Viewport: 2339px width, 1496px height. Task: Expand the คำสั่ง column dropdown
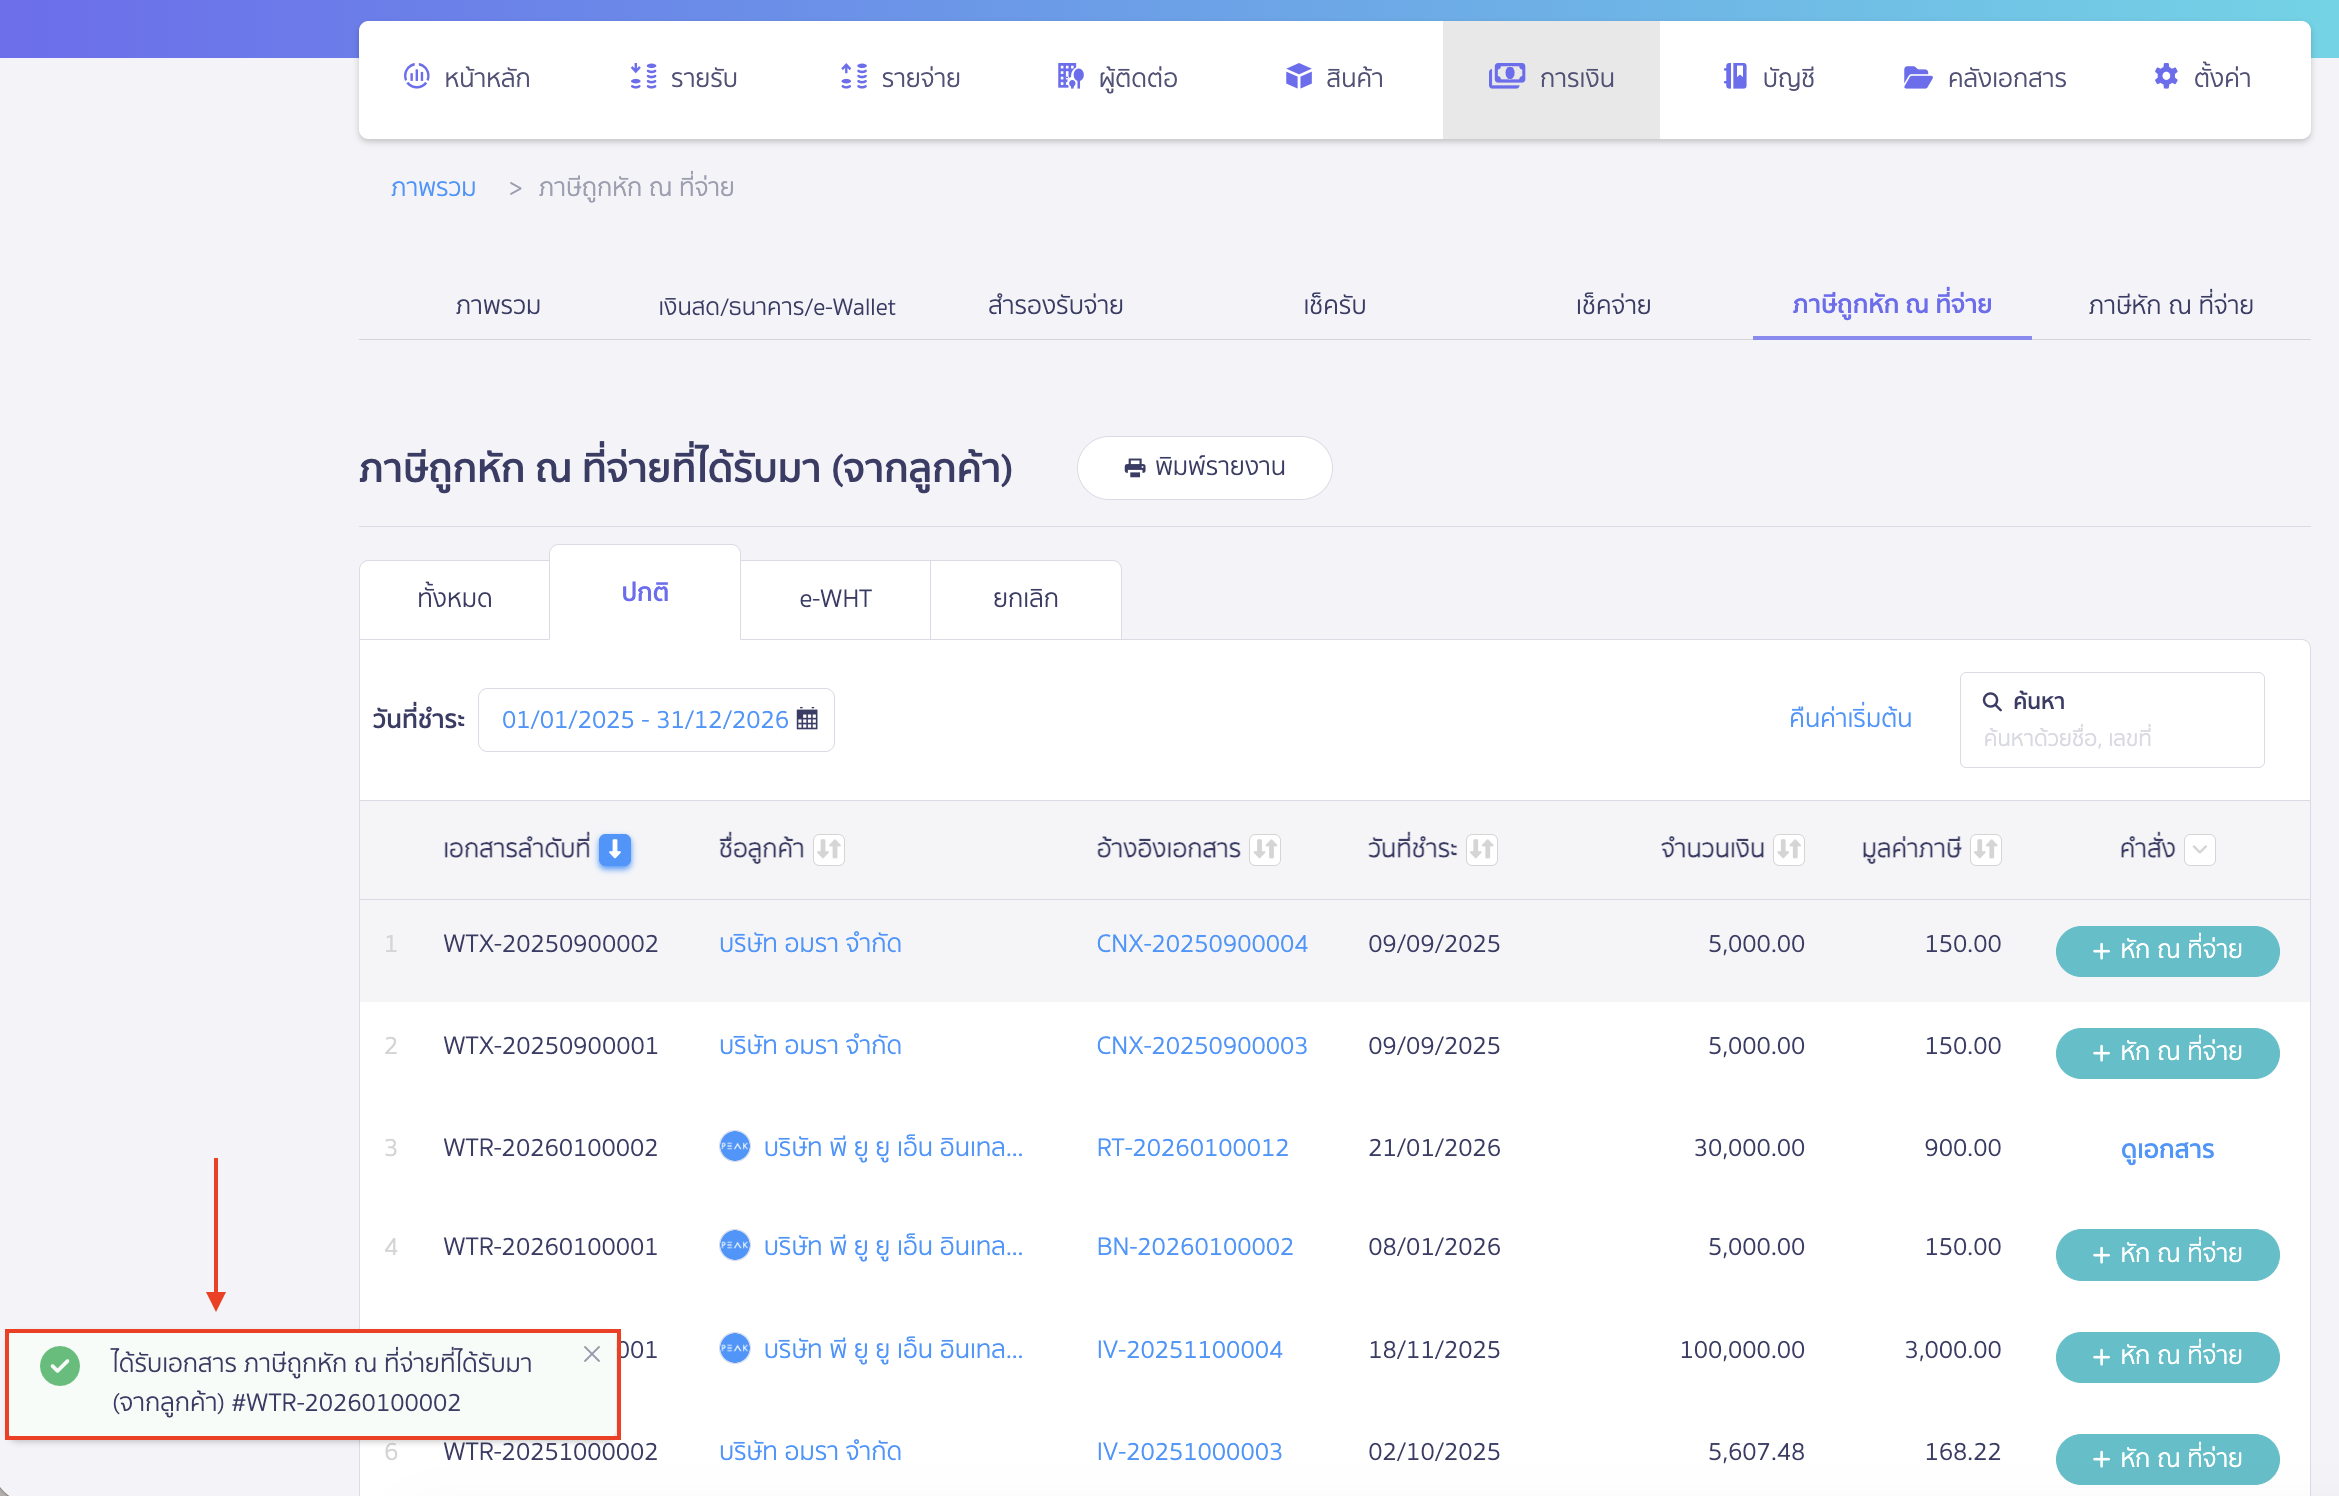(2200, 850)
